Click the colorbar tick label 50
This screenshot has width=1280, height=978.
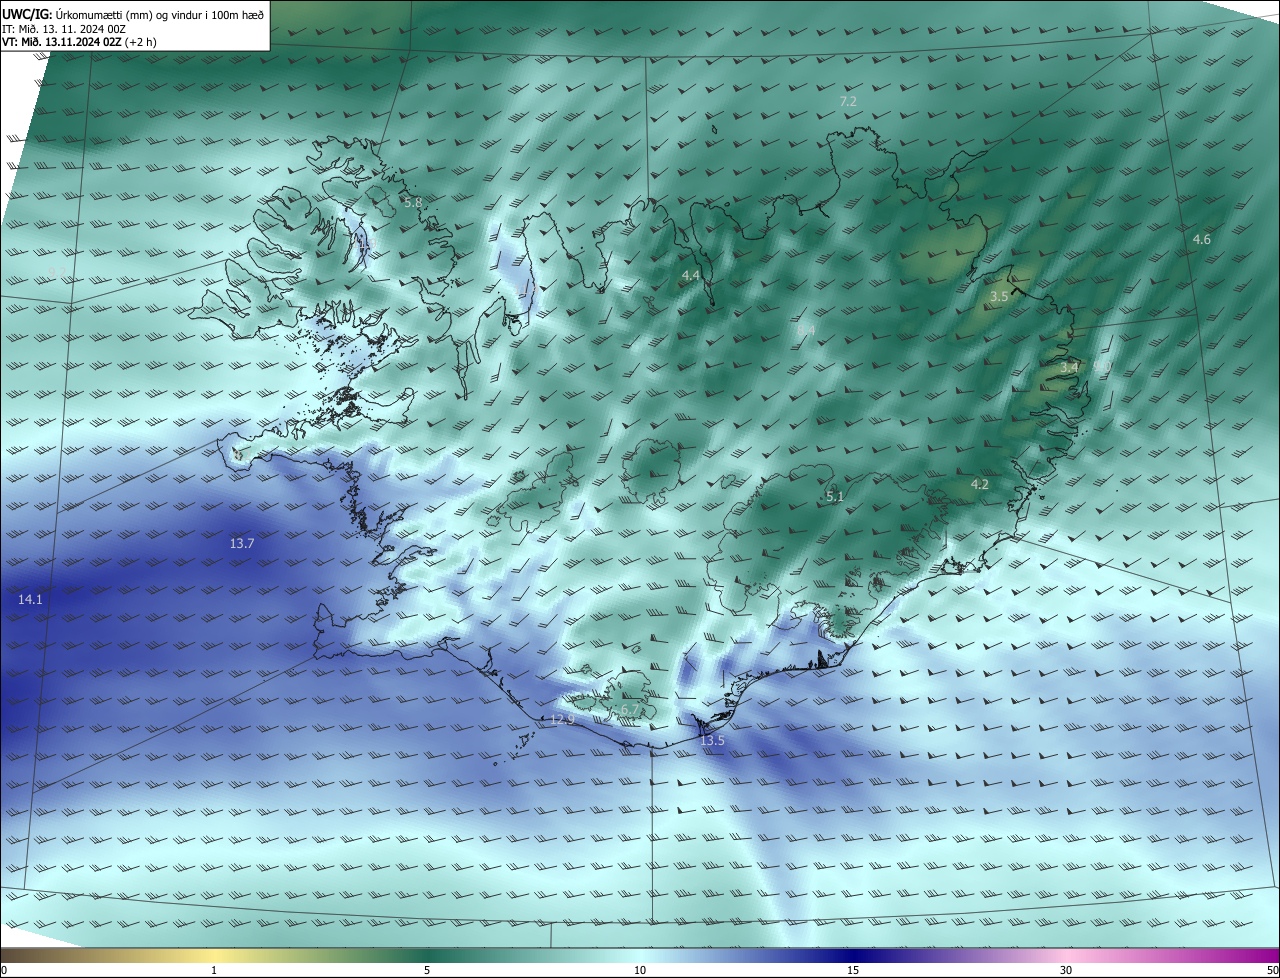tap(1272, 971)
